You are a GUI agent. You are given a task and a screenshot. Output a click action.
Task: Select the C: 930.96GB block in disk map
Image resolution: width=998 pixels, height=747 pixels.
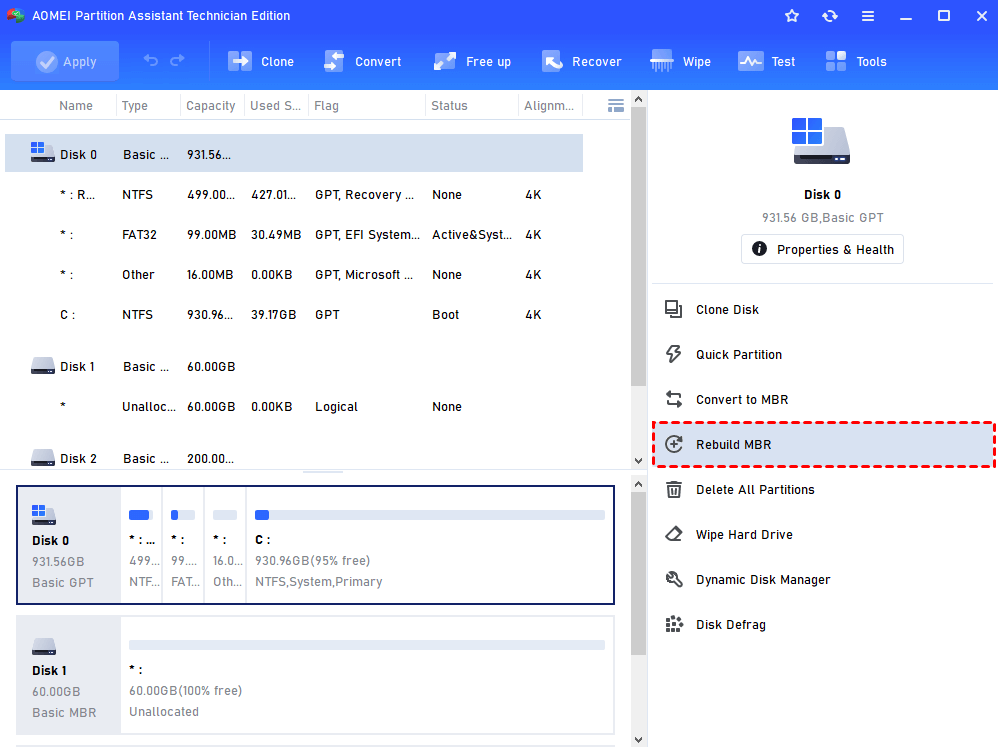coord(430,546)
